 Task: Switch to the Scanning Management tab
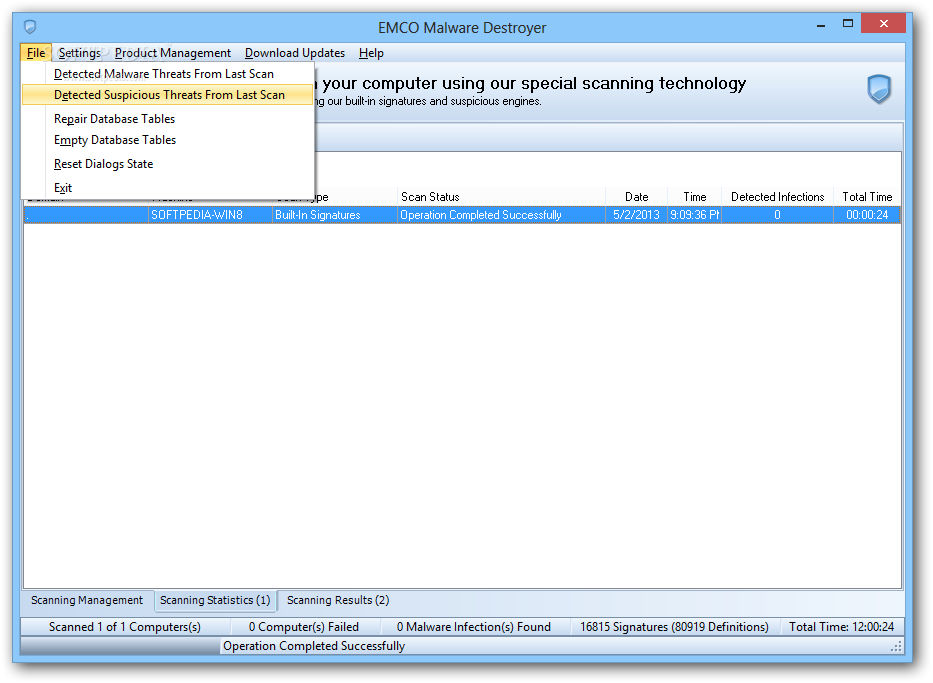(x=87, y=600)
